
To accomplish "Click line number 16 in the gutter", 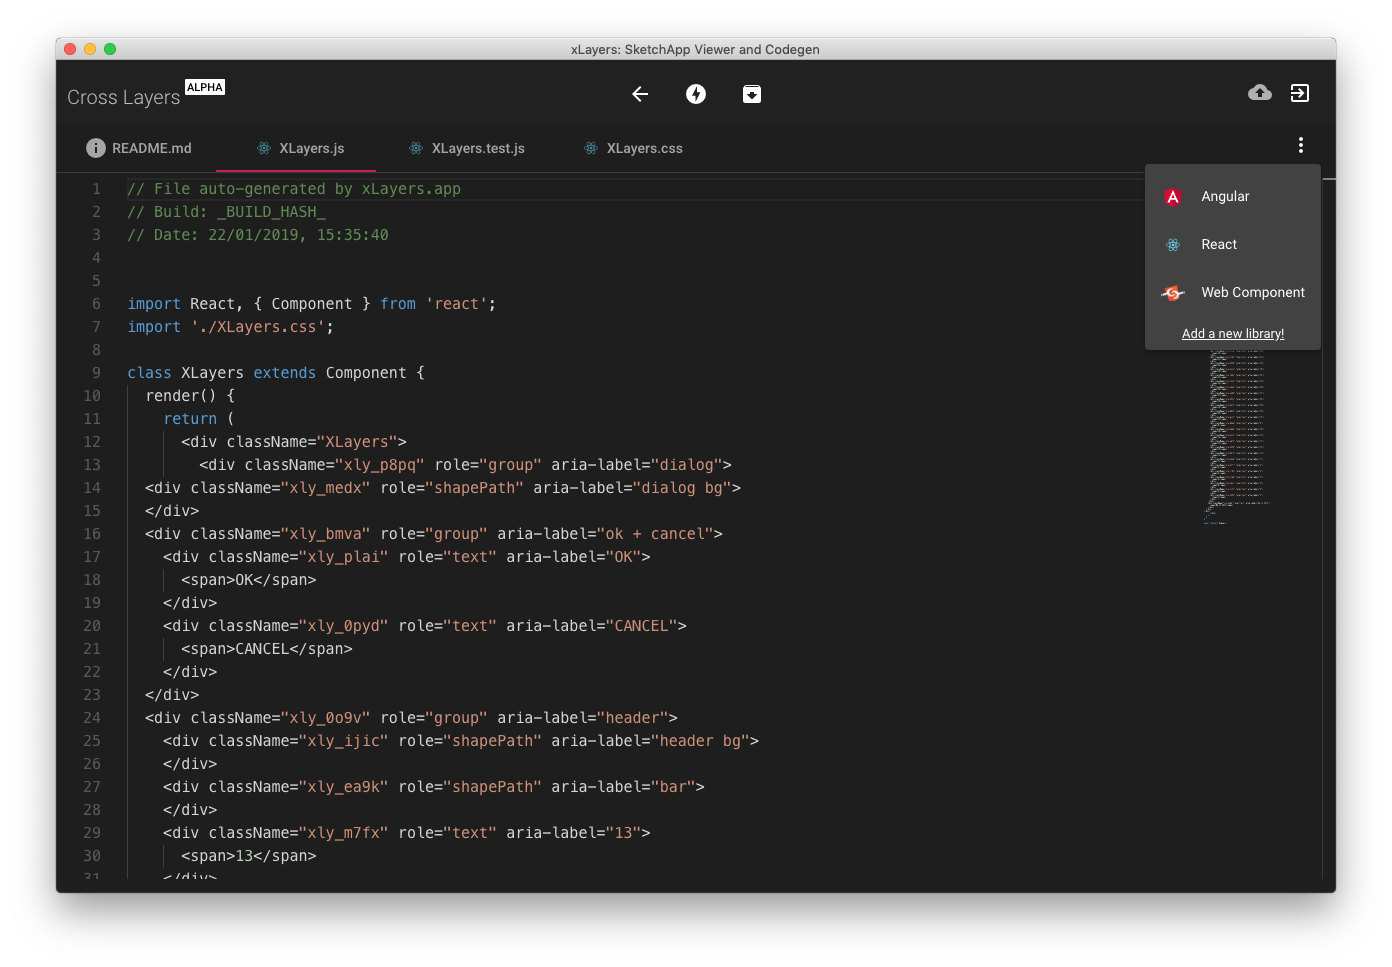I will point(92,534).
